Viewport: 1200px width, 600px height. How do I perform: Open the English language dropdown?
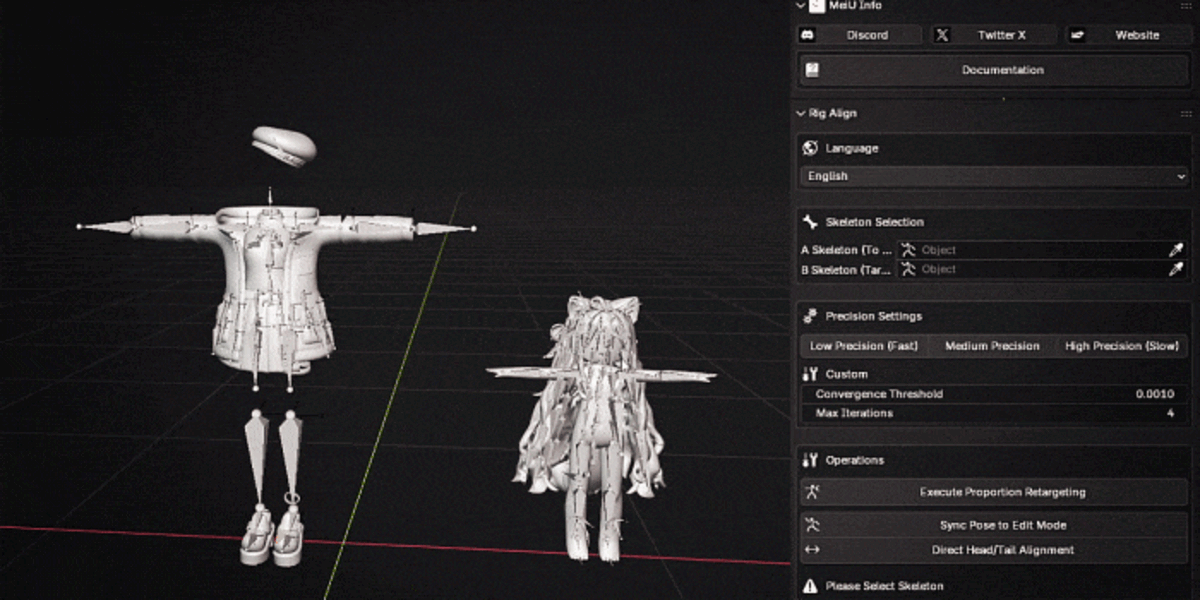(x=994, y=176)
